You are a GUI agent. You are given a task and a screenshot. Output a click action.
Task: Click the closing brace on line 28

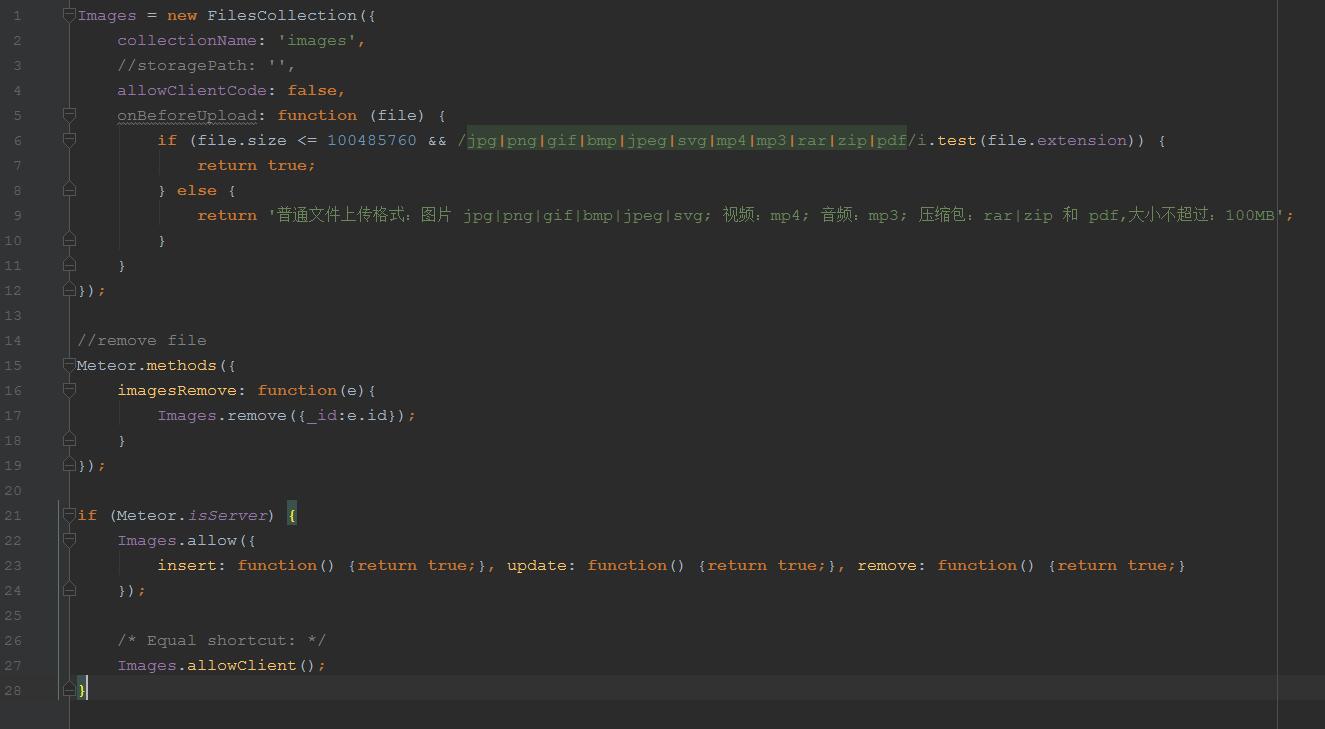coord(82,690)
